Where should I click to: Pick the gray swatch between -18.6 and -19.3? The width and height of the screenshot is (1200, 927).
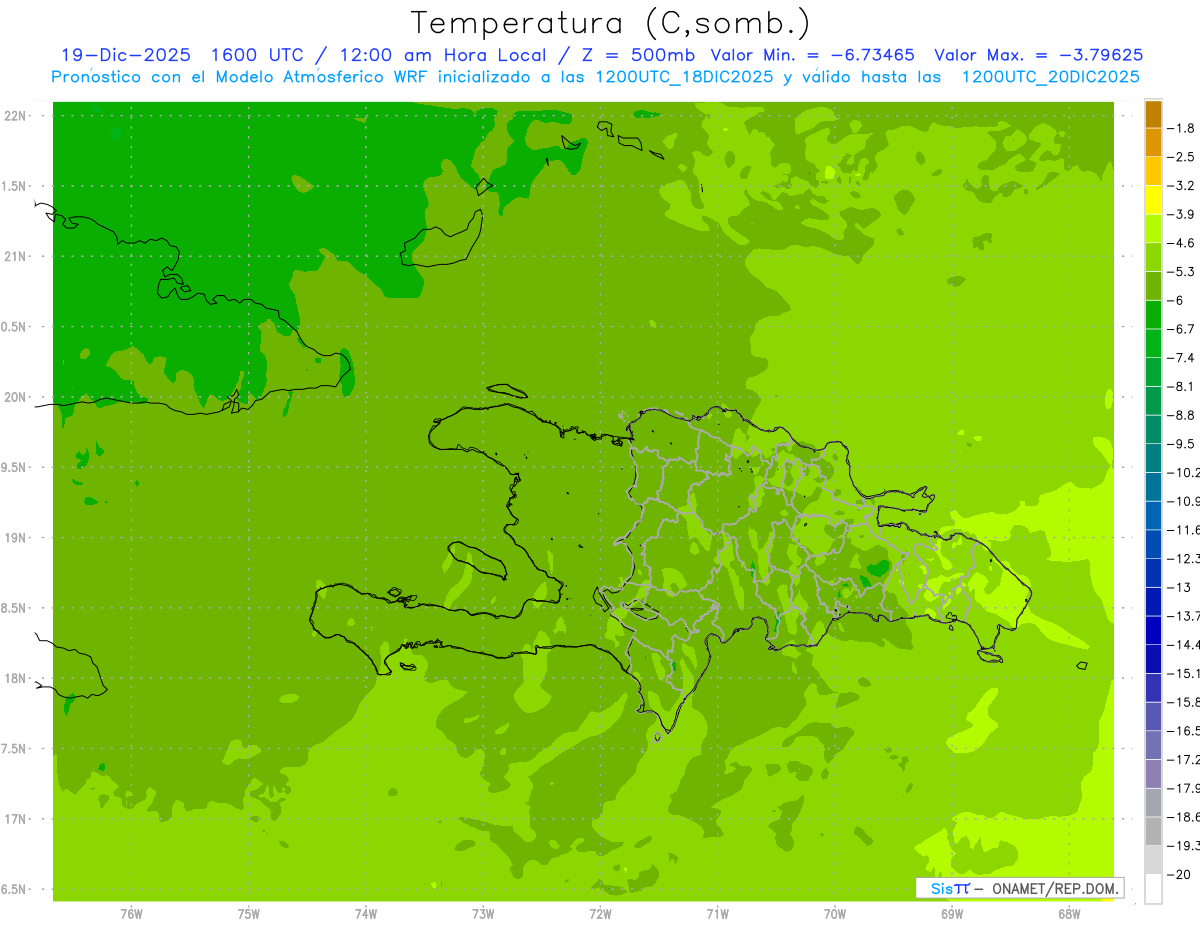tap(1153, 831)
